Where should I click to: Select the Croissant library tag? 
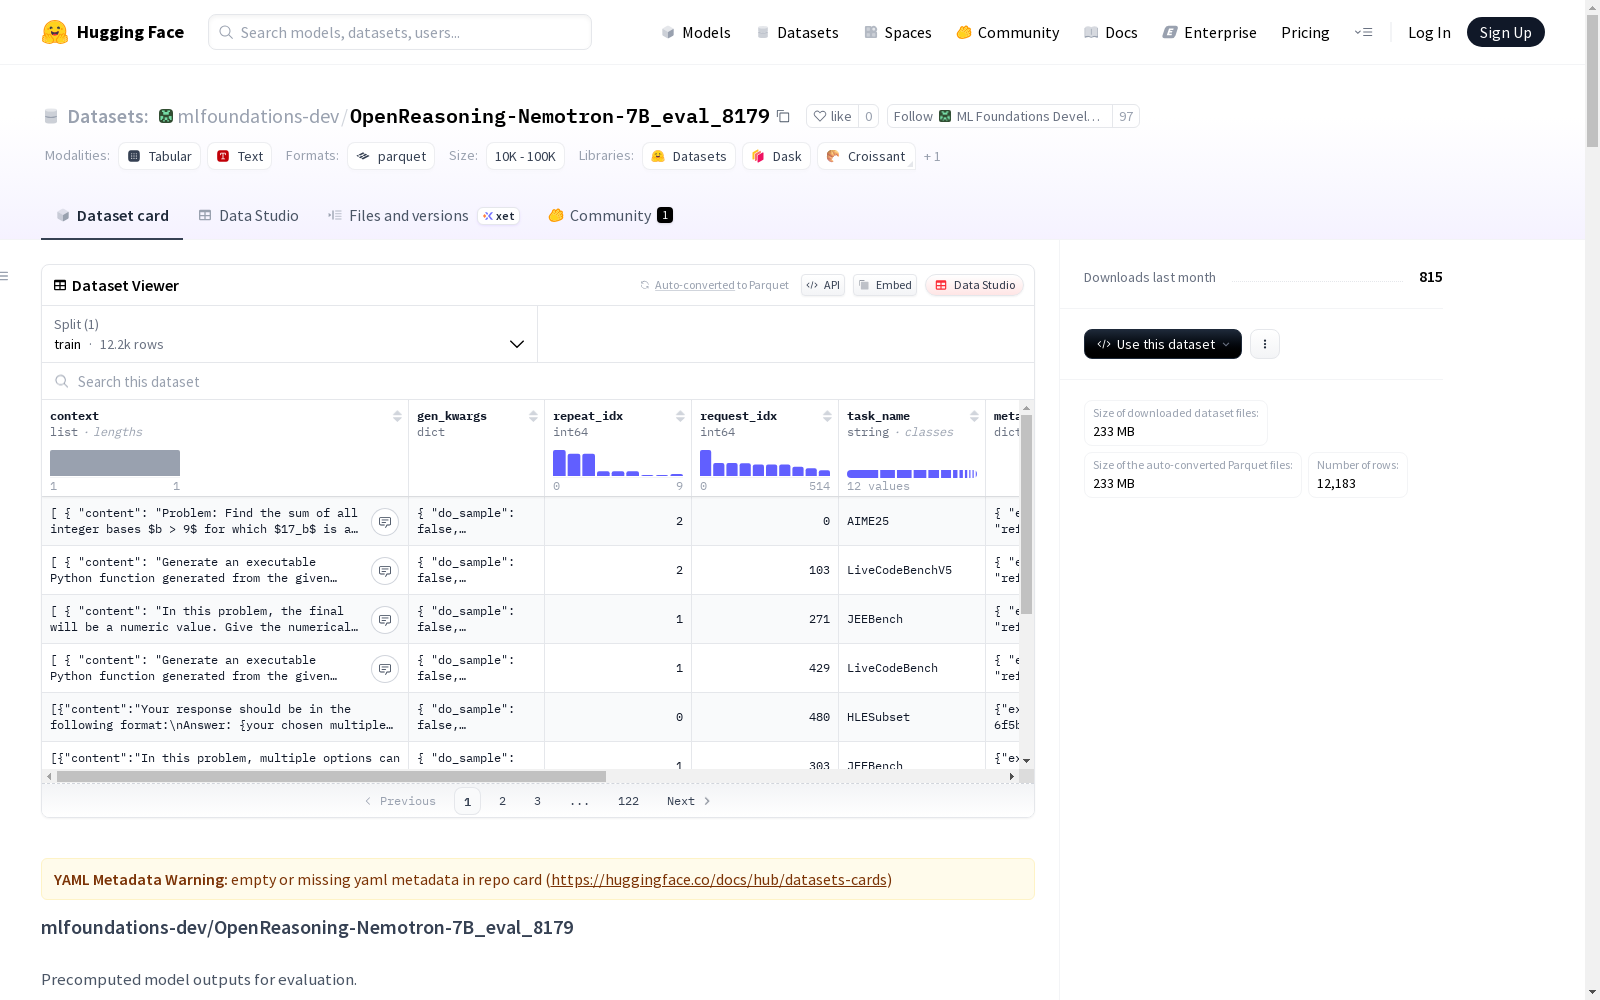pyautogui.click(x=866, y=157)
